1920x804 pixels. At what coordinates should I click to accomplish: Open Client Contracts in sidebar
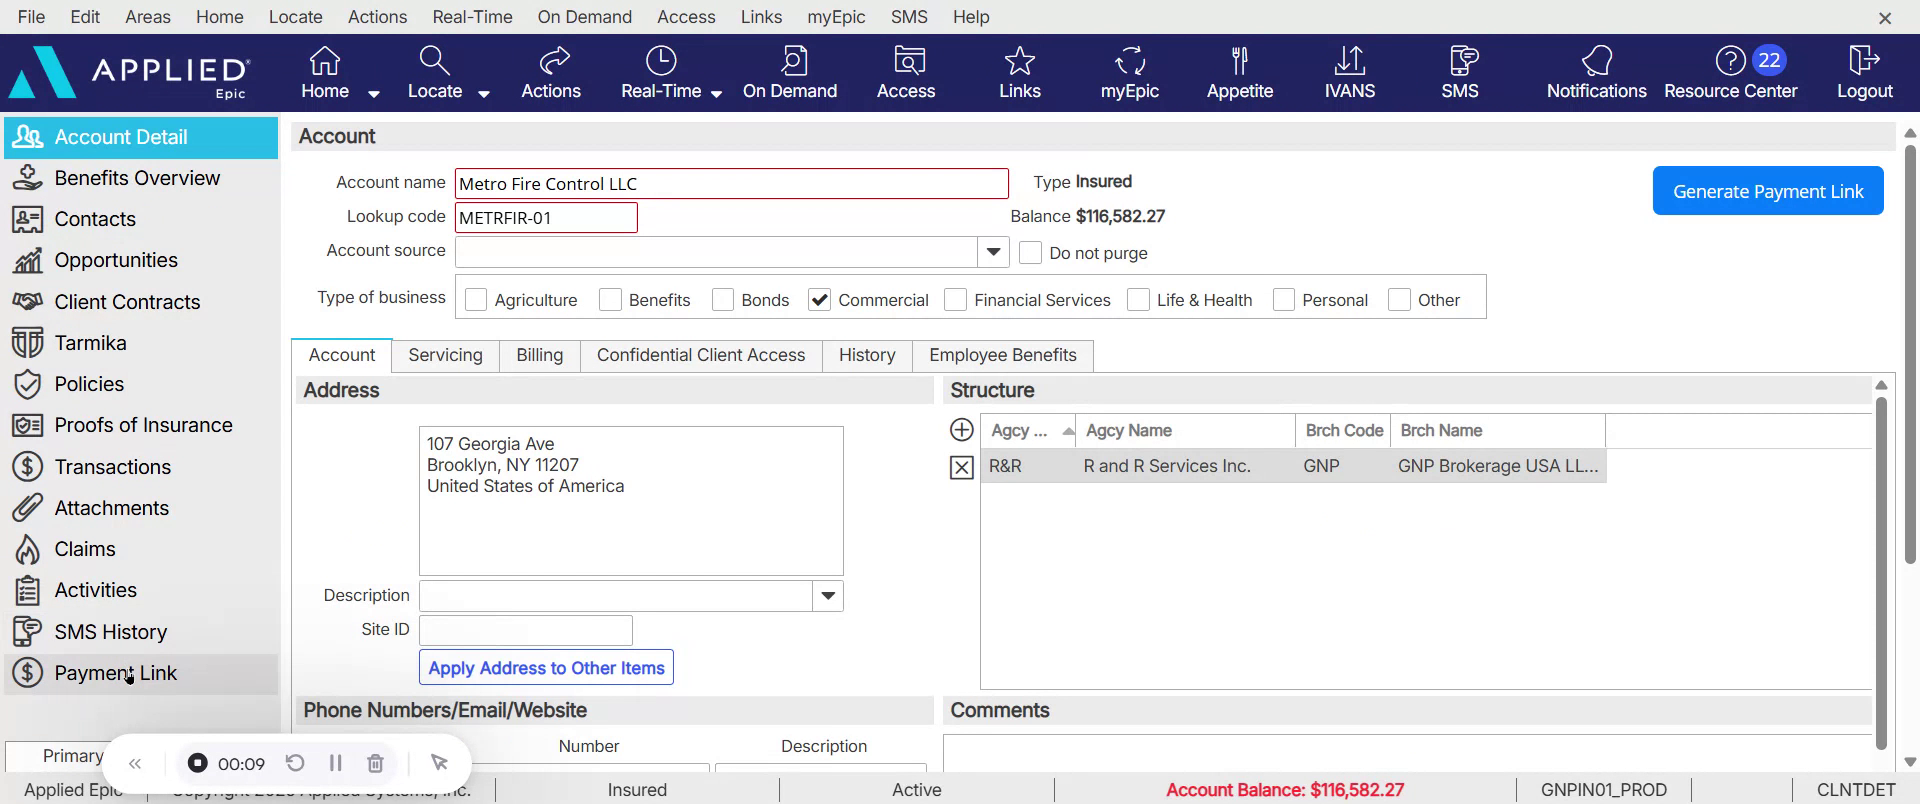click(140, 302)
